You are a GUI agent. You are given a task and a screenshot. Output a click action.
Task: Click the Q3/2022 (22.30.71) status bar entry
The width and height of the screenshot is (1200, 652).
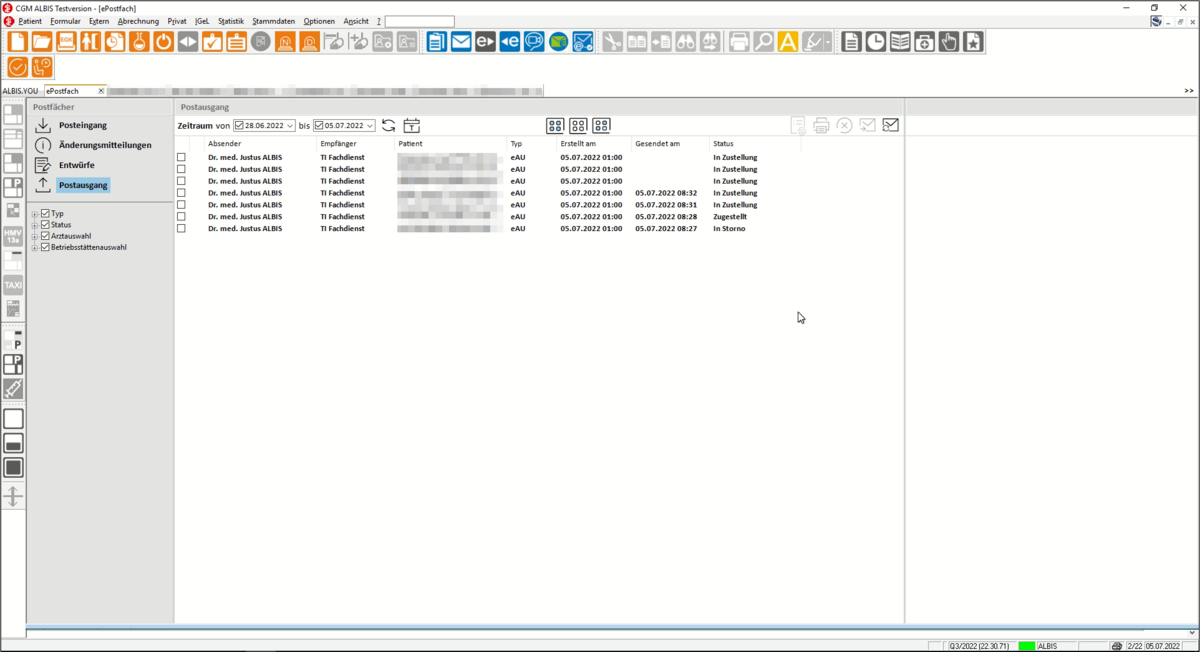point(980,646)
